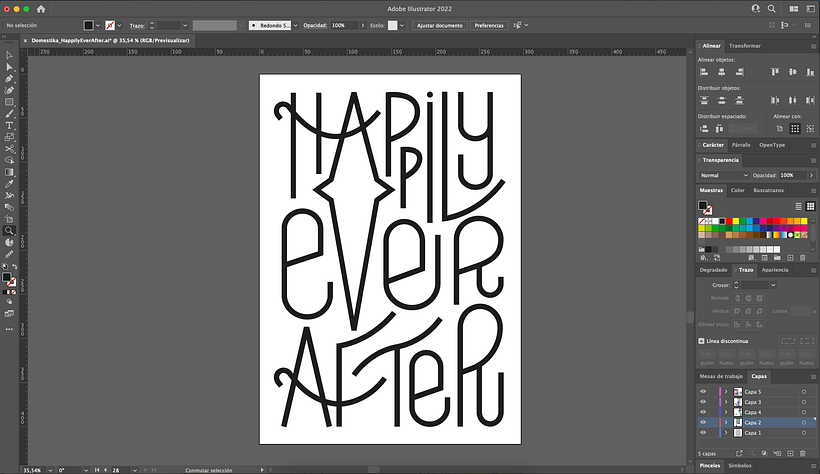Screen dimensions: 820x474
Task: Click the Opacidad 100% field in control bar
Action: coord(344,26)
